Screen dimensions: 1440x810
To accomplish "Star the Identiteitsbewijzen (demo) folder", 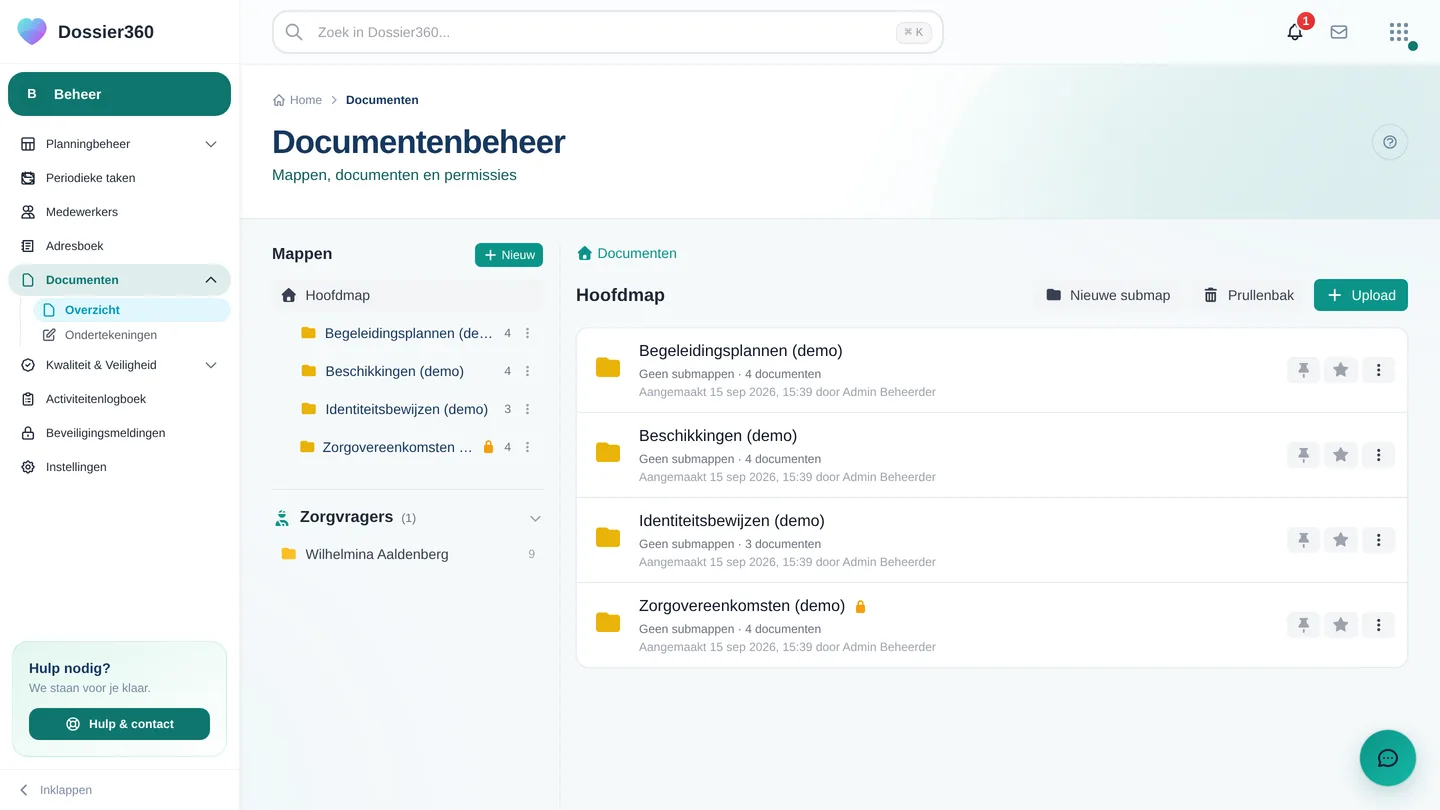I will tap(1341, 540).
